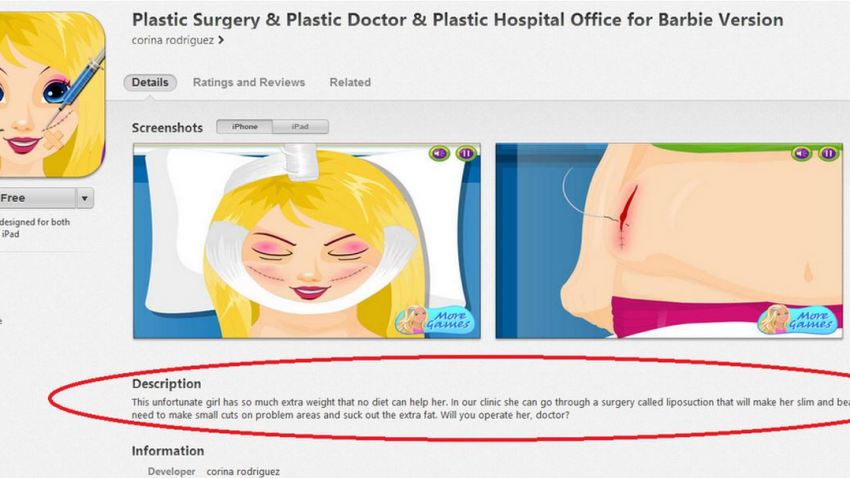850x478 pixels.
Task: Open corina rodriguez developer link under title
Action: [x=172, y=40]
